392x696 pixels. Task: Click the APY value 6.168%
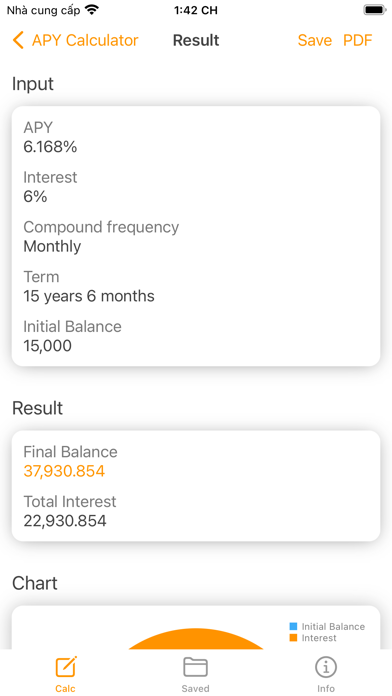click(50, 147)
